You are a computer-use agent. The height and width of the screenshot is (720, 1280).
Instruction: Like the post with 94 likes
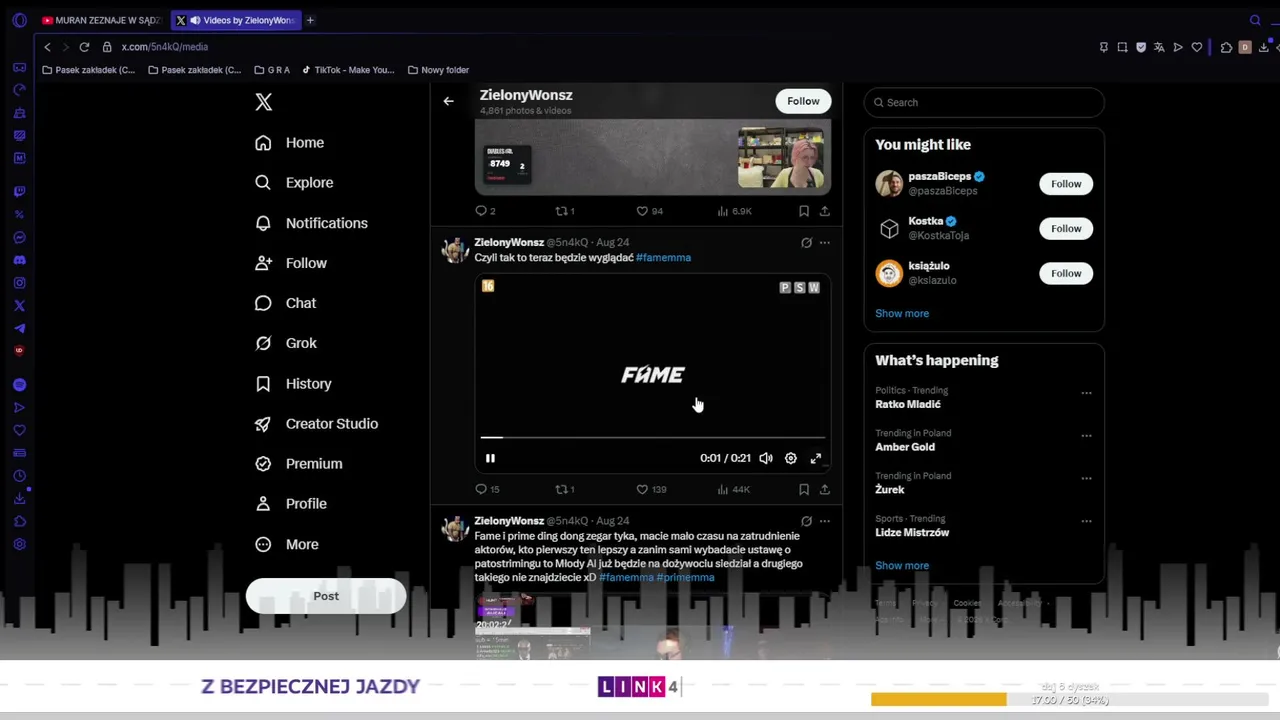pos(642,211)
